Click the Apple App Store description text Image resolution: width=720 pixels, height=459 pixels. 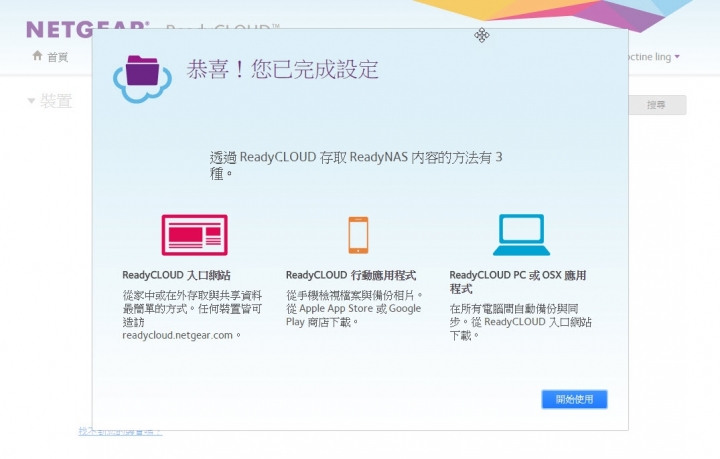[x=354, y=308]
